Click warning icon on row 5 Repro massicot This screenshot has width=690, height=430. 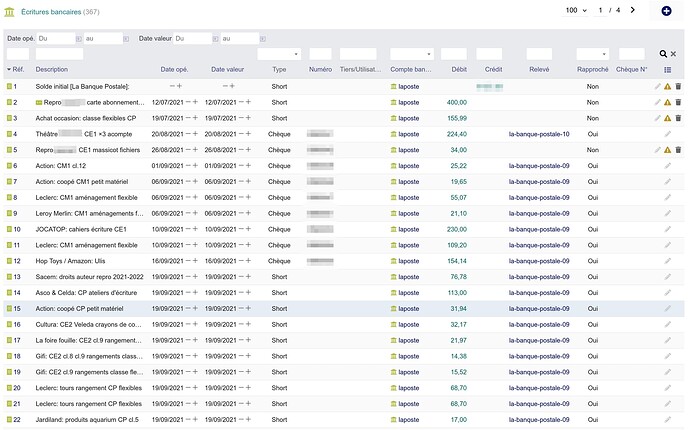(668, 150)
